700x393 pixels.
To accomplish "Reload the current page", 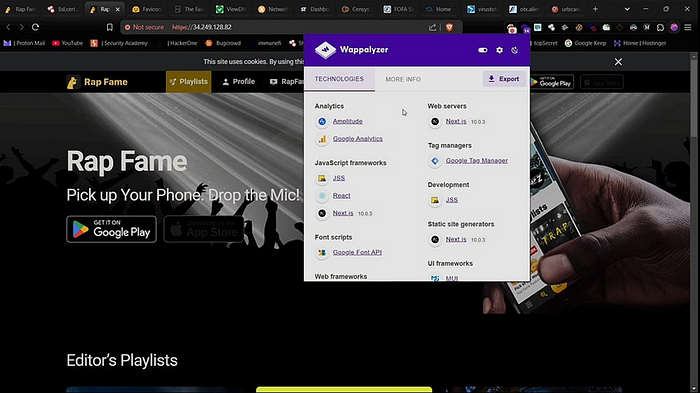I will pos(35,27).
